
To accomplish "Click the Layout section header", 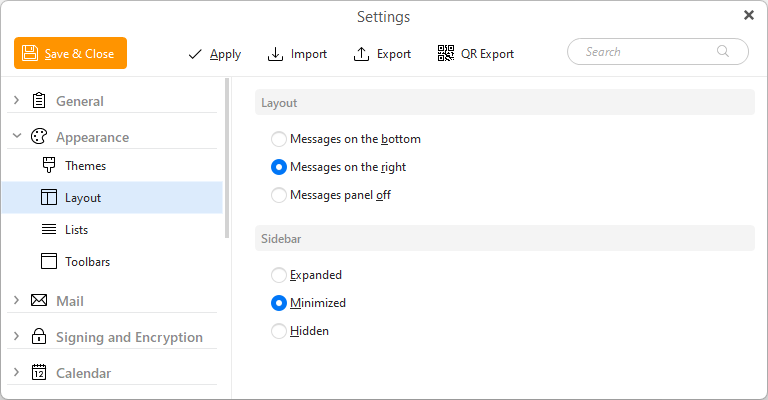I will [504, 102].
